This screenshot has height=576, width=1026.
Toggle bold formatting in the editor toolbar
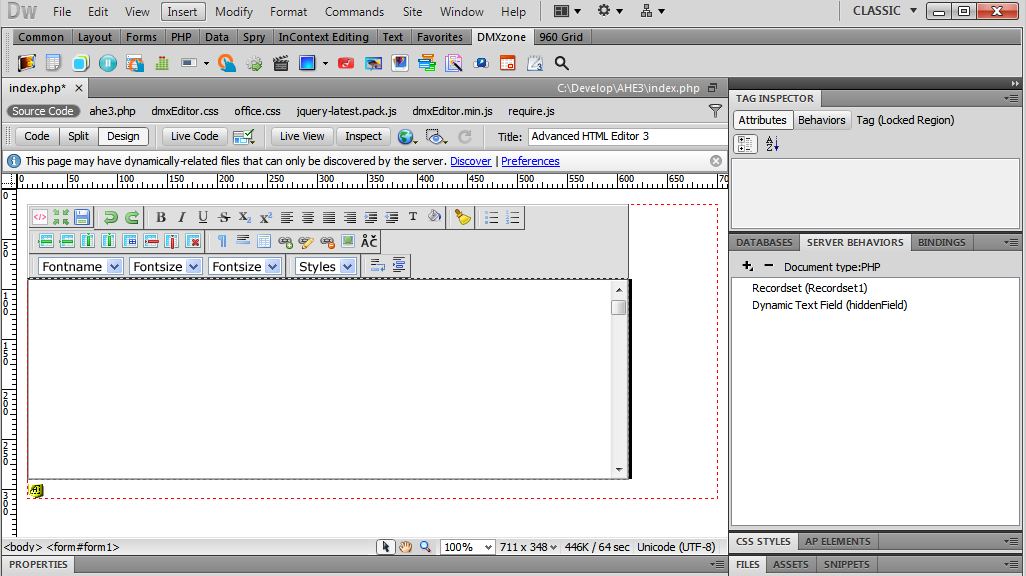pos(160,217)
